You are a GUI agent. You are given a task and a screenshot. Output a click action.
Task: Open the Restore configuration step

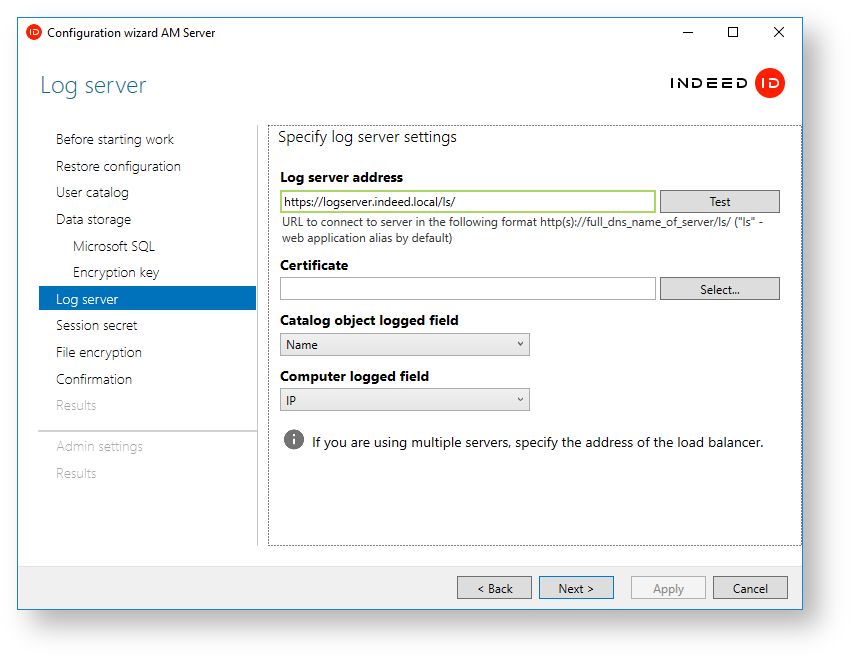118,166
